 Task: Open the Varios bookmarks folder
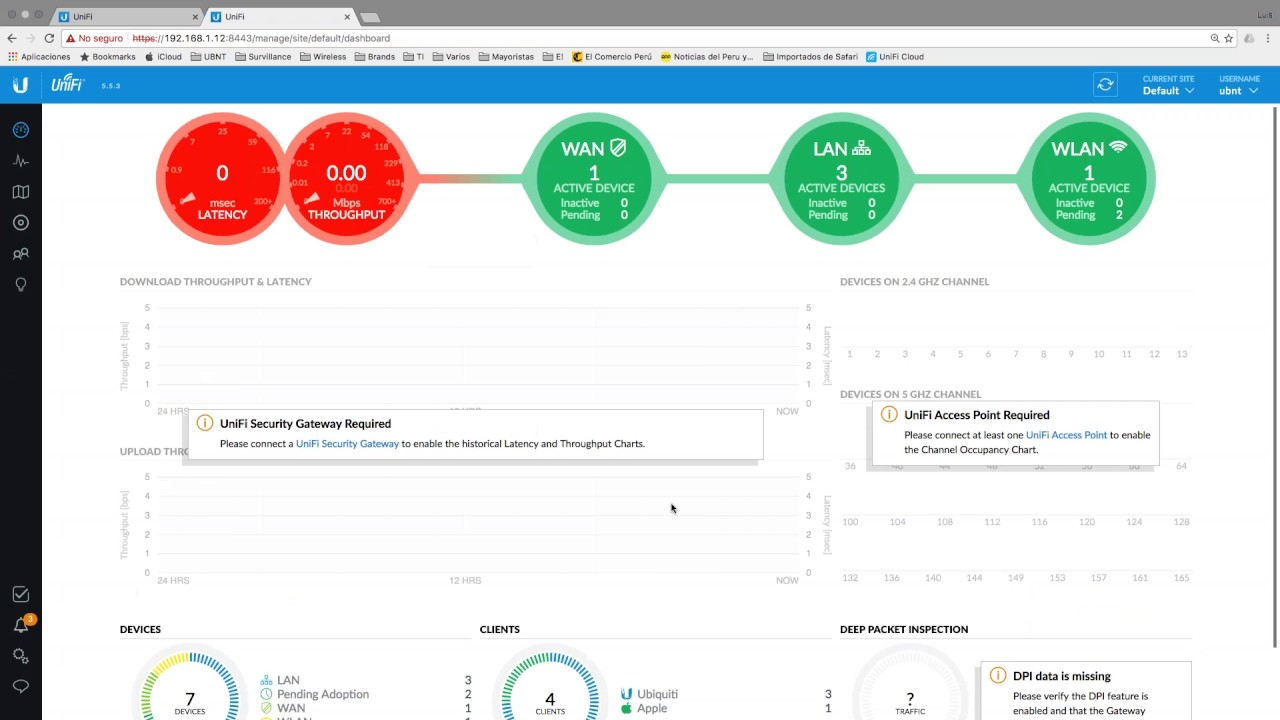click(x=451, y=57)
